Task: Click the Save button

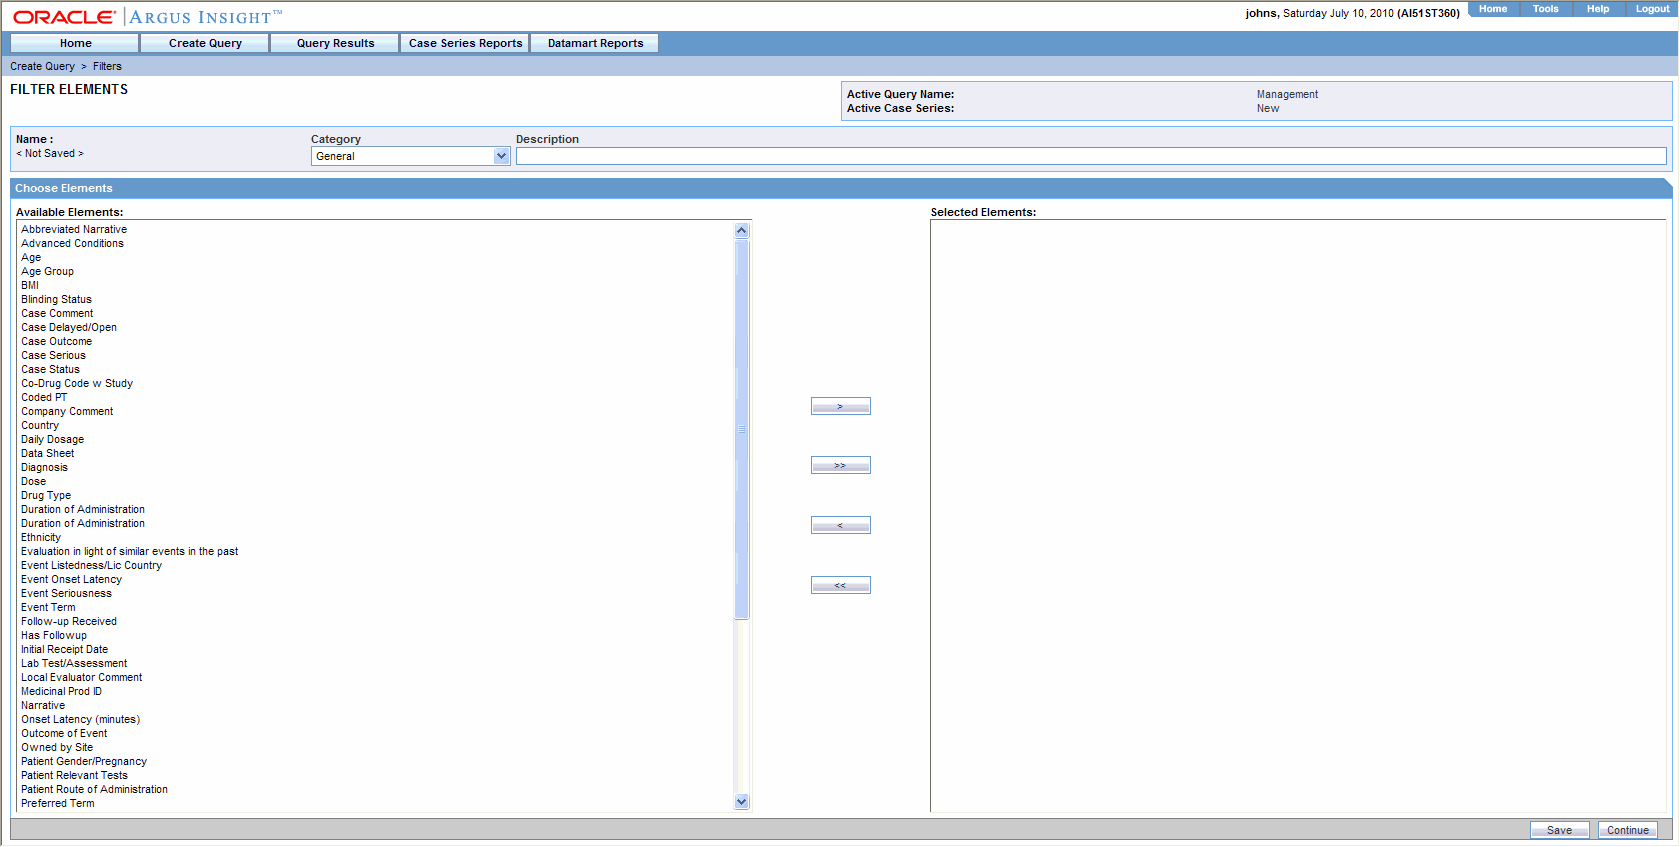Action: tap(1559, 830)
